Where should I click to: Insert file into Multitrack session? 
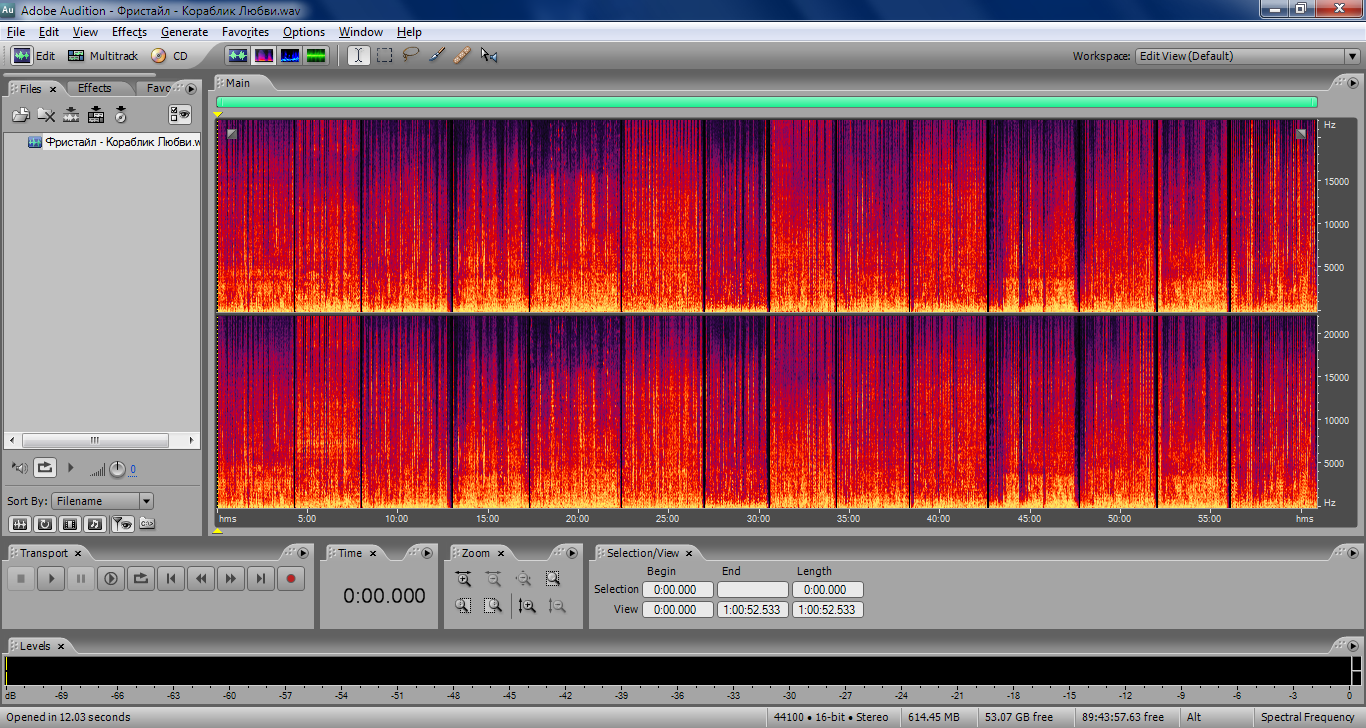click(96, 115)
